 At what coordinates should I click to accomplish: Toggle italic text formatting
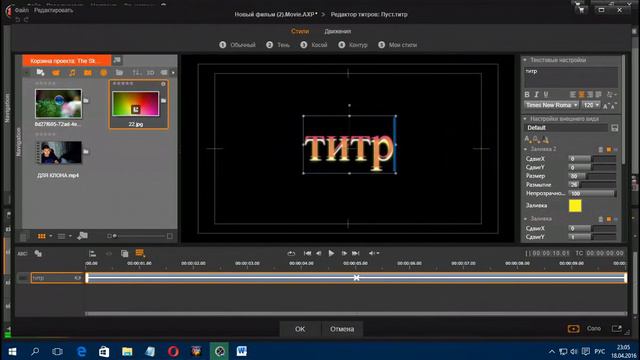pos(536,94)
